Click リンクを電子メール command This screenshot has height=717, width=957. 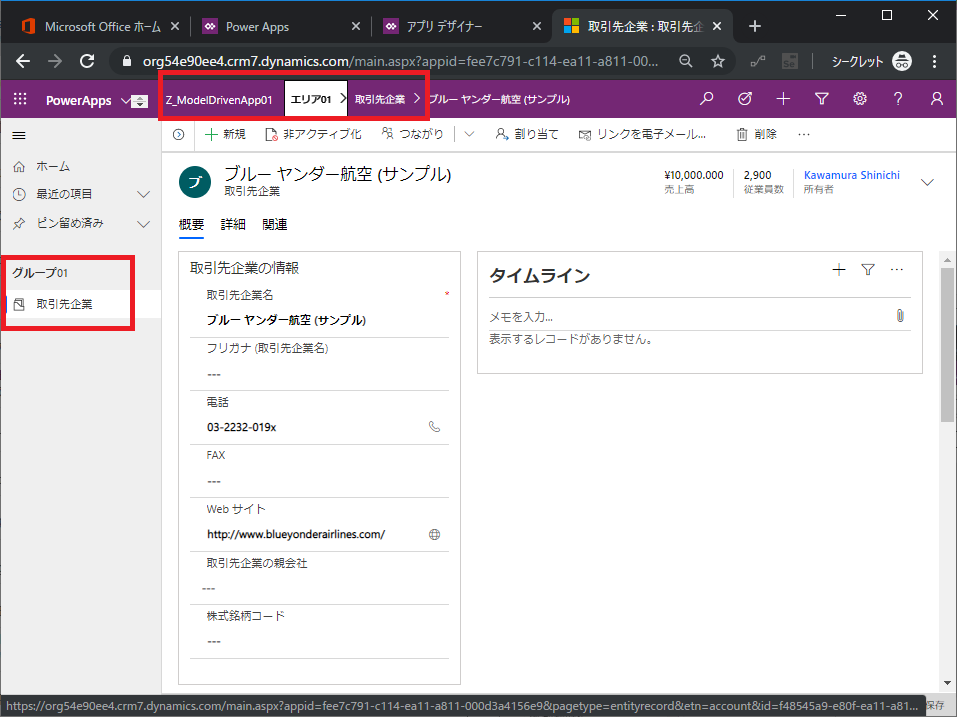click(642, 134)
